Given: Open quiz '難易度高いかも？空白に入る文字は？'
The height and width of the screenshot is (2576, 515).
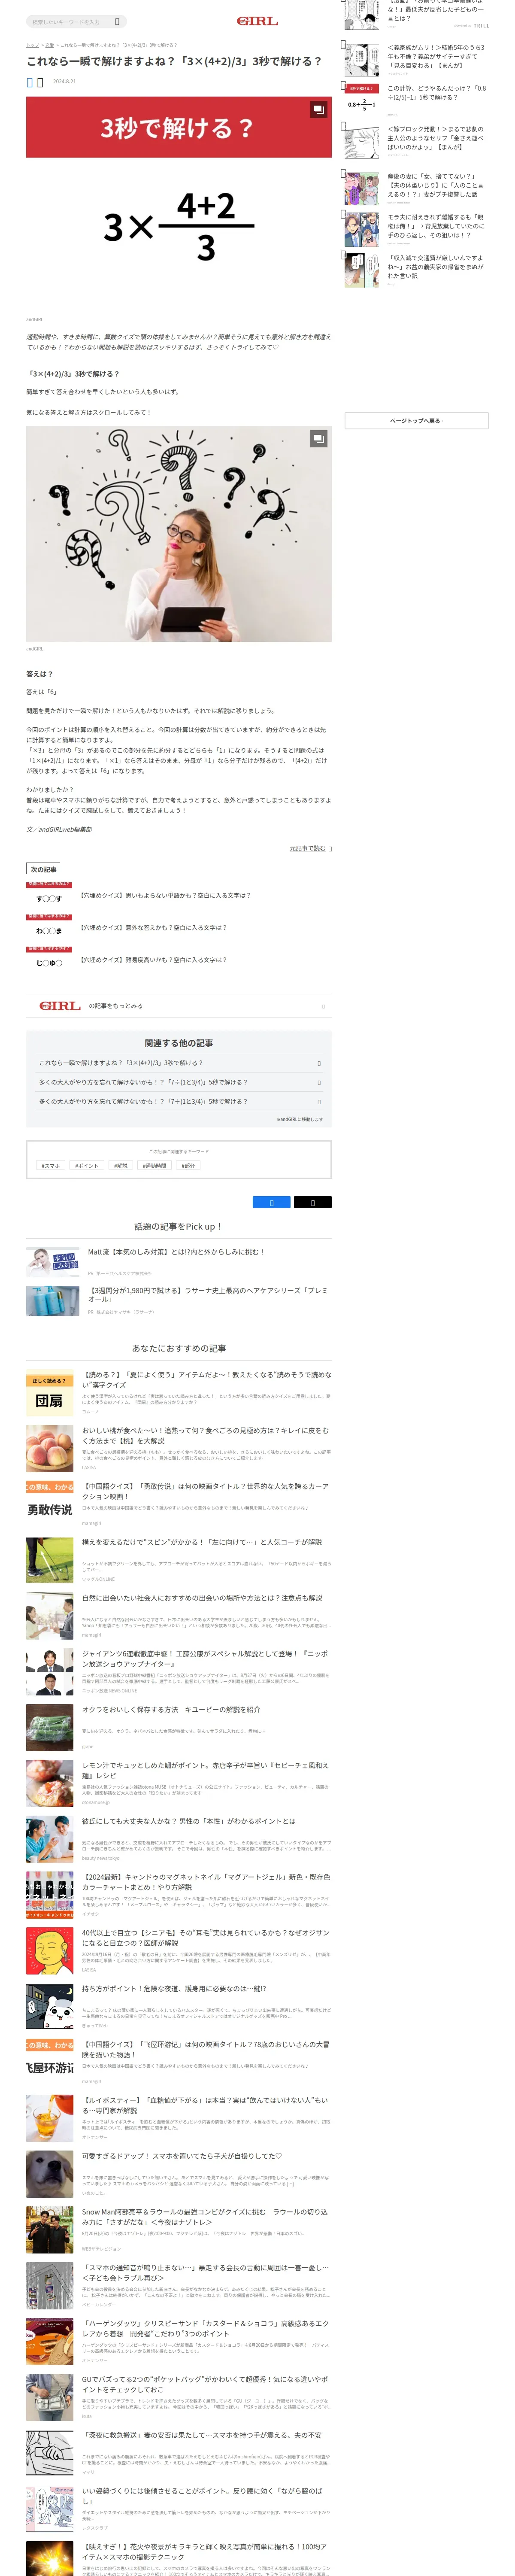Looking at the screenshot, I should pyautogui.click(x=154, y=959).
